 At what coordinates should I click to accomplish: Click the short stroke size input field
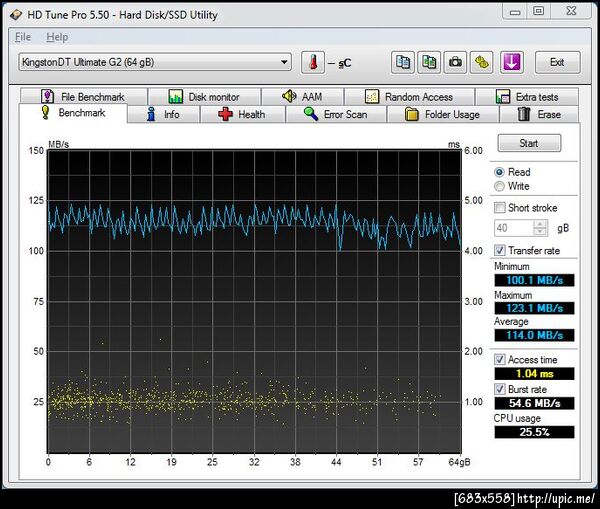[512, 228]
